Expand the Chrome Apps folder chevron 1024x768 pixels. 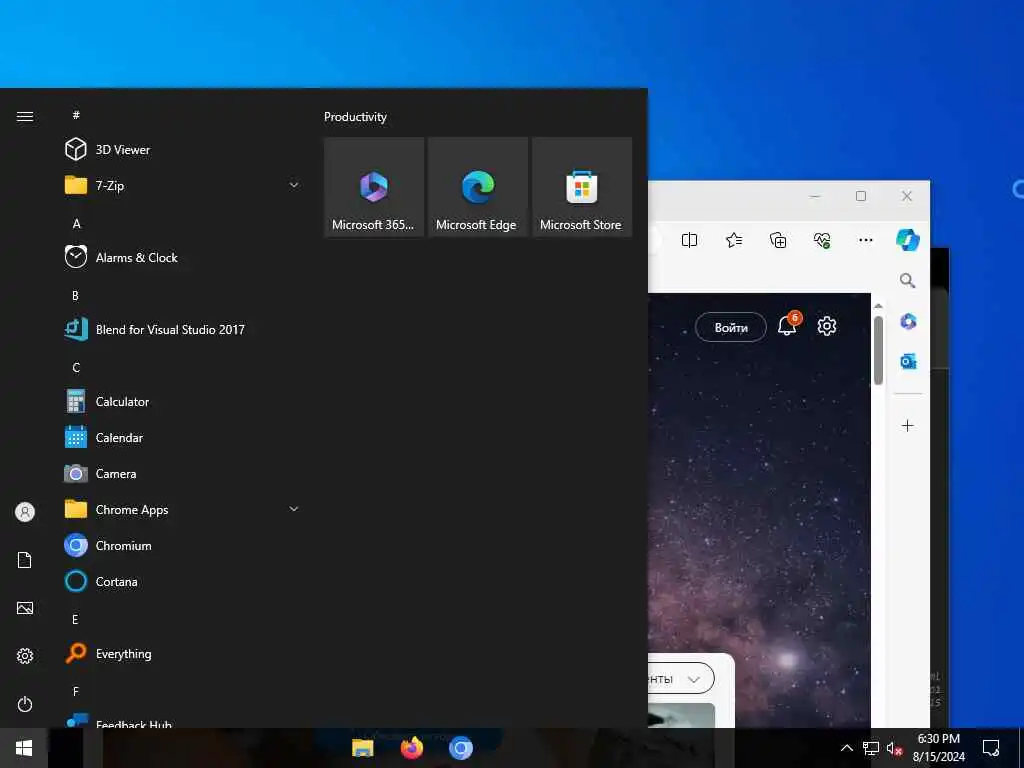click(x=294, y=509)
